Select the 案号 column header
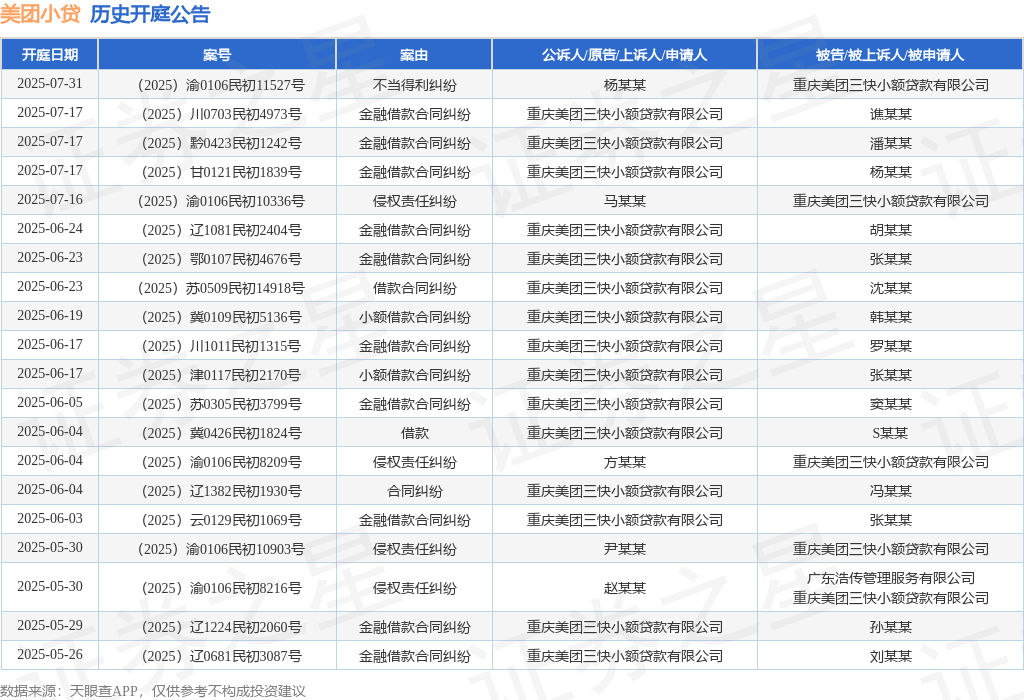Viewport: 1024px width, 700px height. pyautogui.click(x=217, y=55)
